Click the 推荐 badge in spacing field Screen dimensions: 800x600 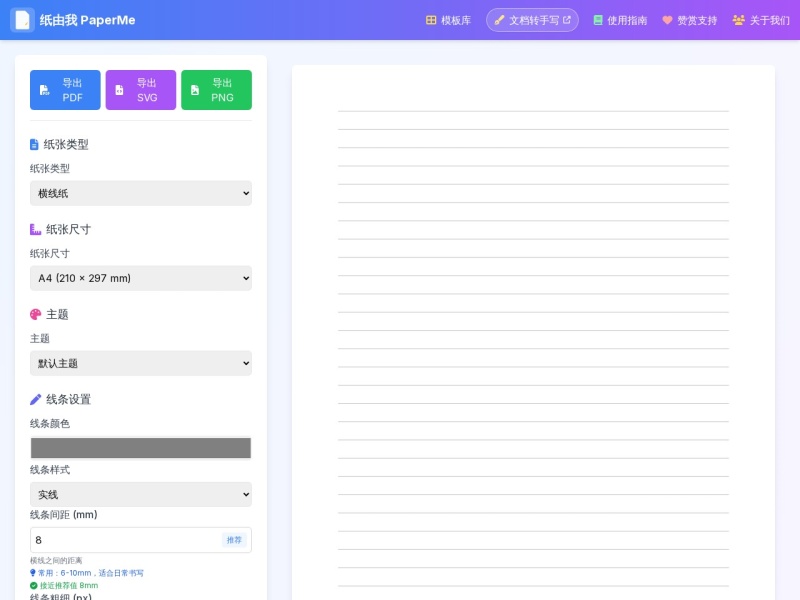coord(234,540)
